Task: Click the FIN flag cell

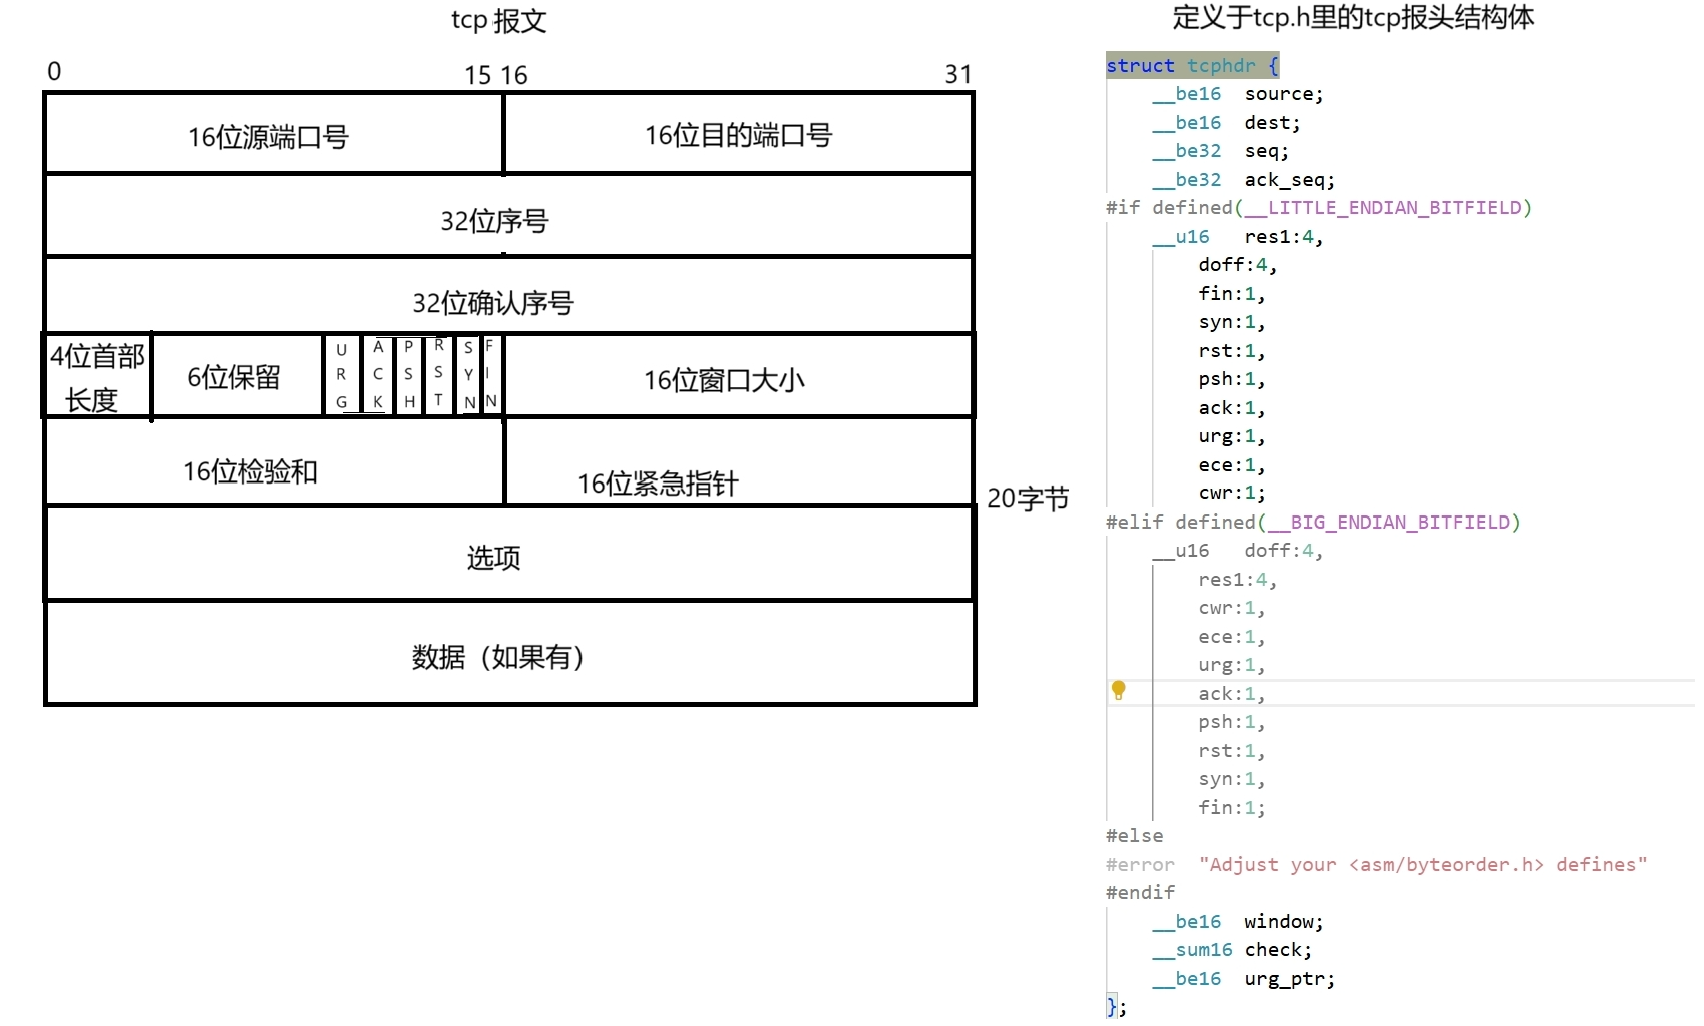Action: 490,376
